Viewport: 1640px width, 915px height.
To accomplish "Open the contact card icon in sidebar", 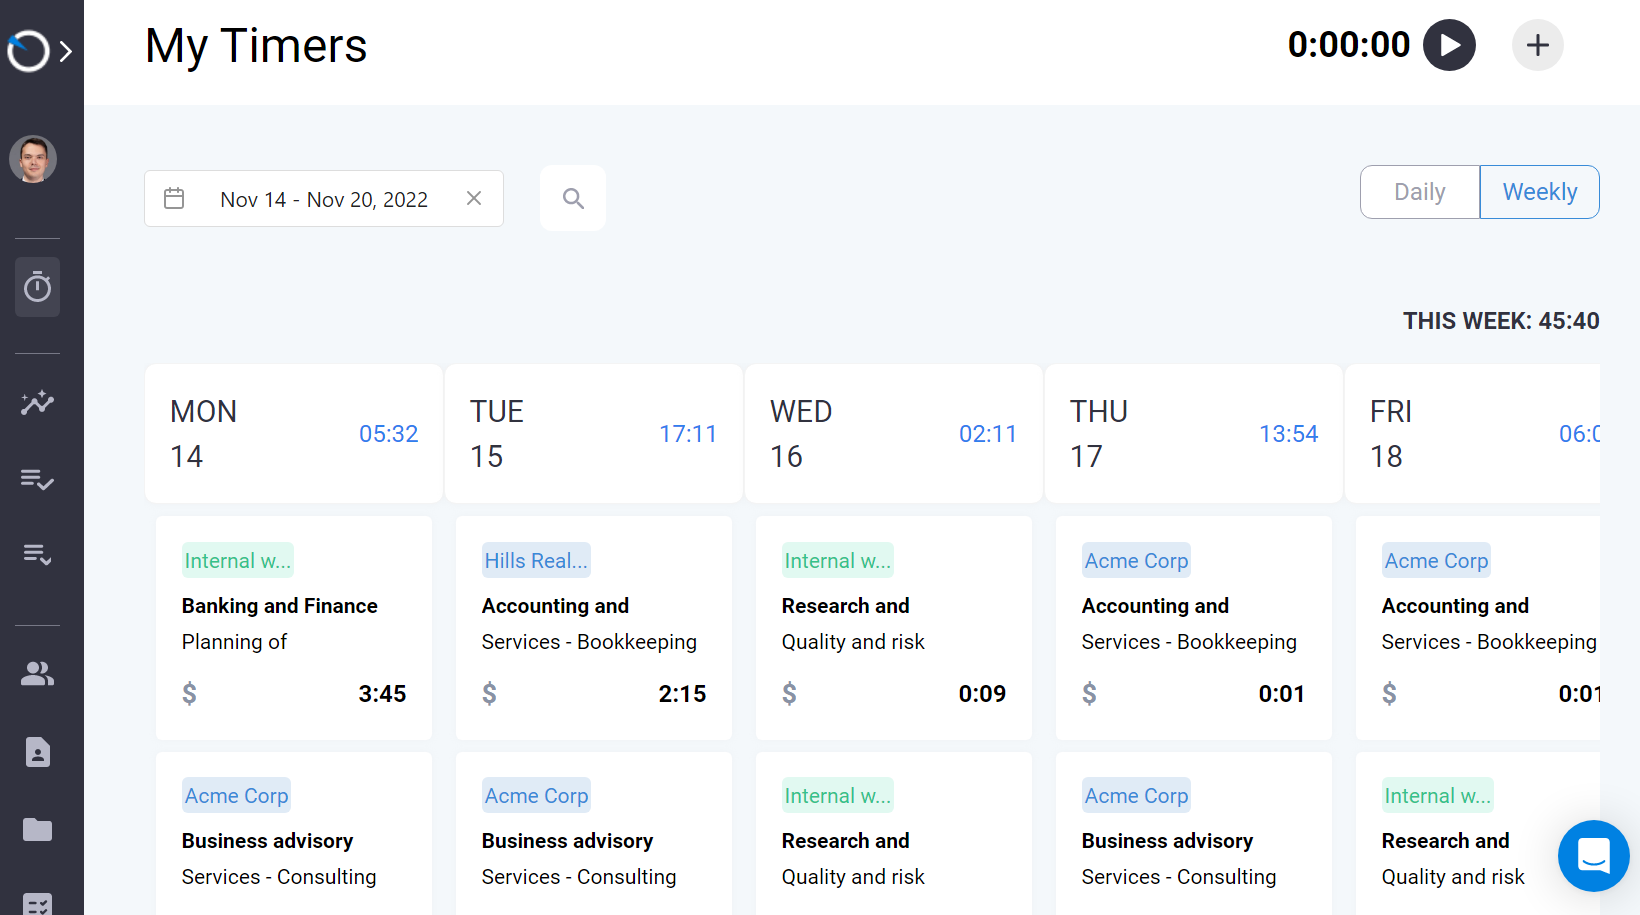I will point(37,751).
